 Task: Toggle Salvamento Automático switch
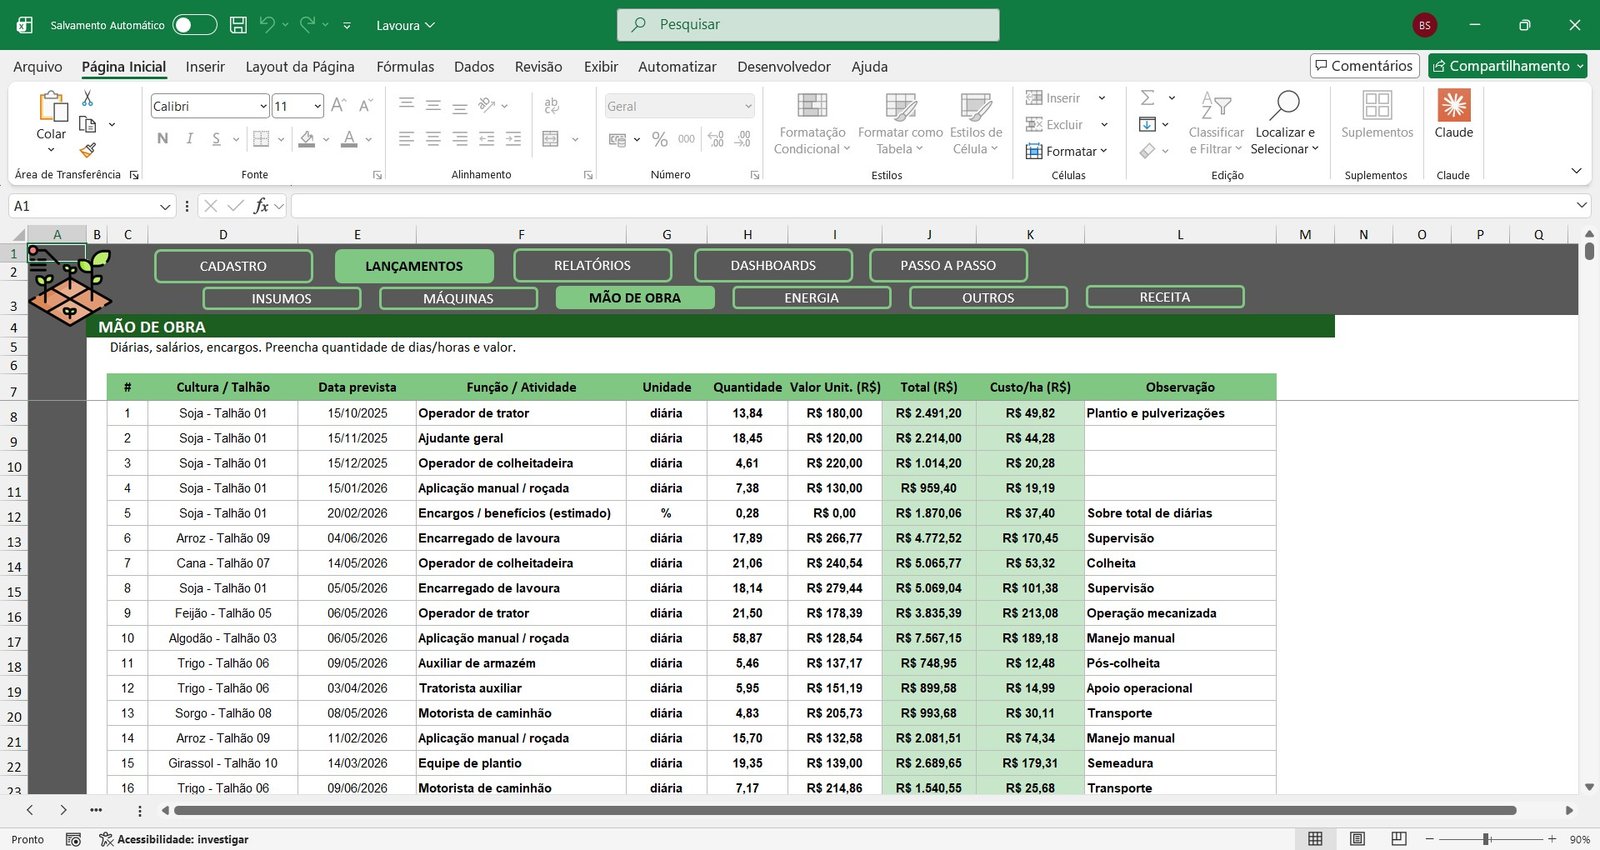[195, 25]
